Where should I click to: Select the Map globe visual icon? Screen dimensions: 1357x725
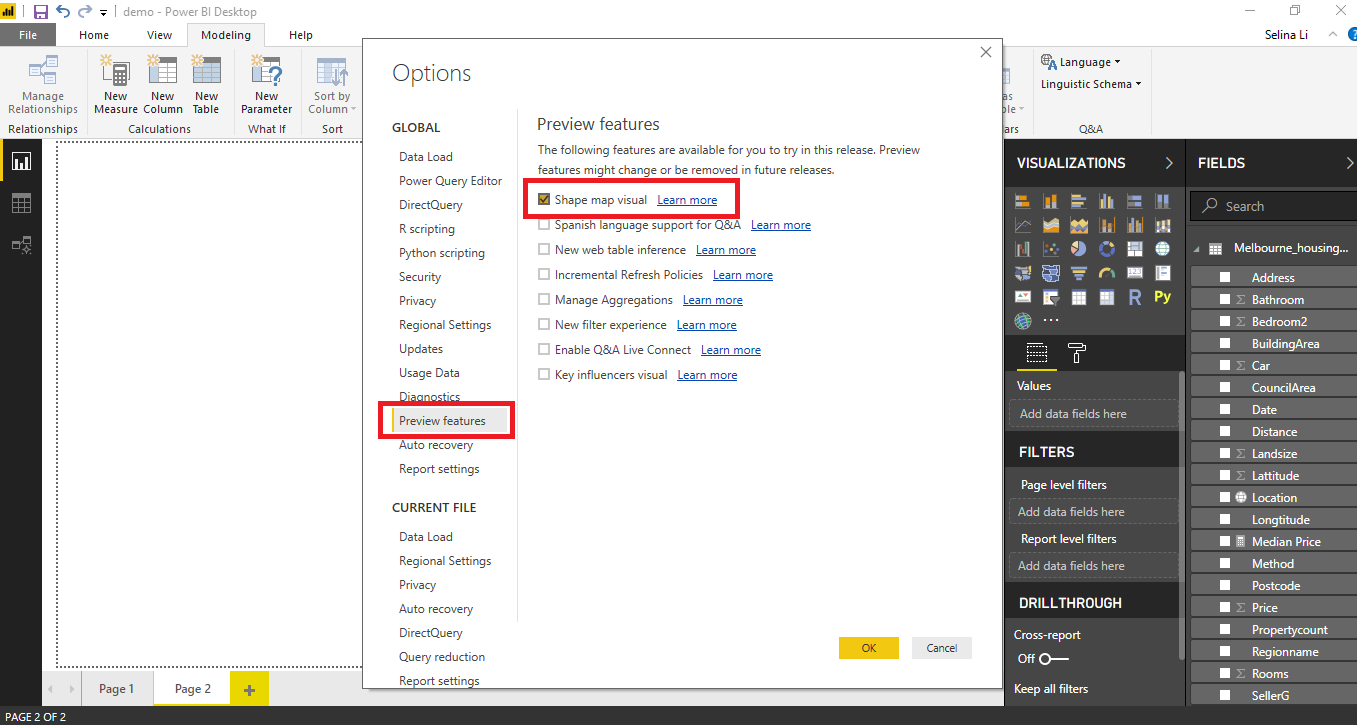pos(1162,248)
